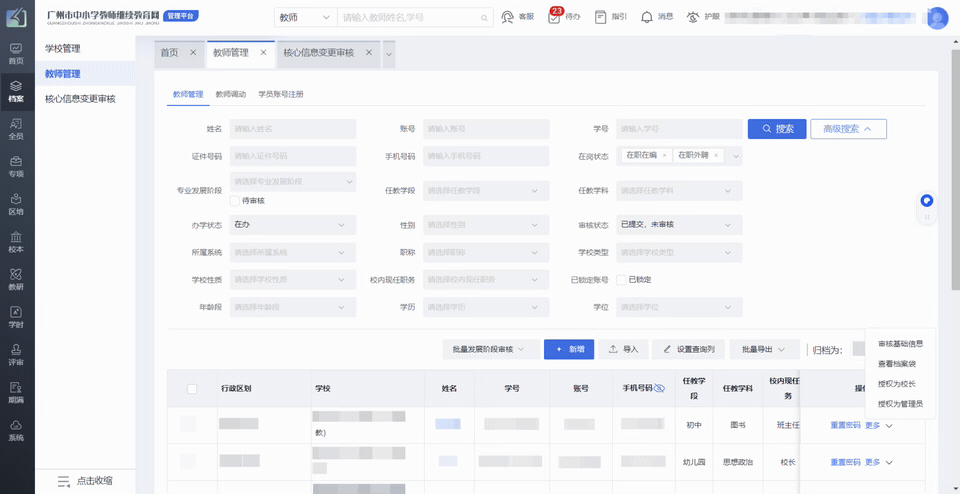The image size is (960, 494).
Task: Check the 待审核 checkbox
Action: pyautogui.click(x=235, y=201)
